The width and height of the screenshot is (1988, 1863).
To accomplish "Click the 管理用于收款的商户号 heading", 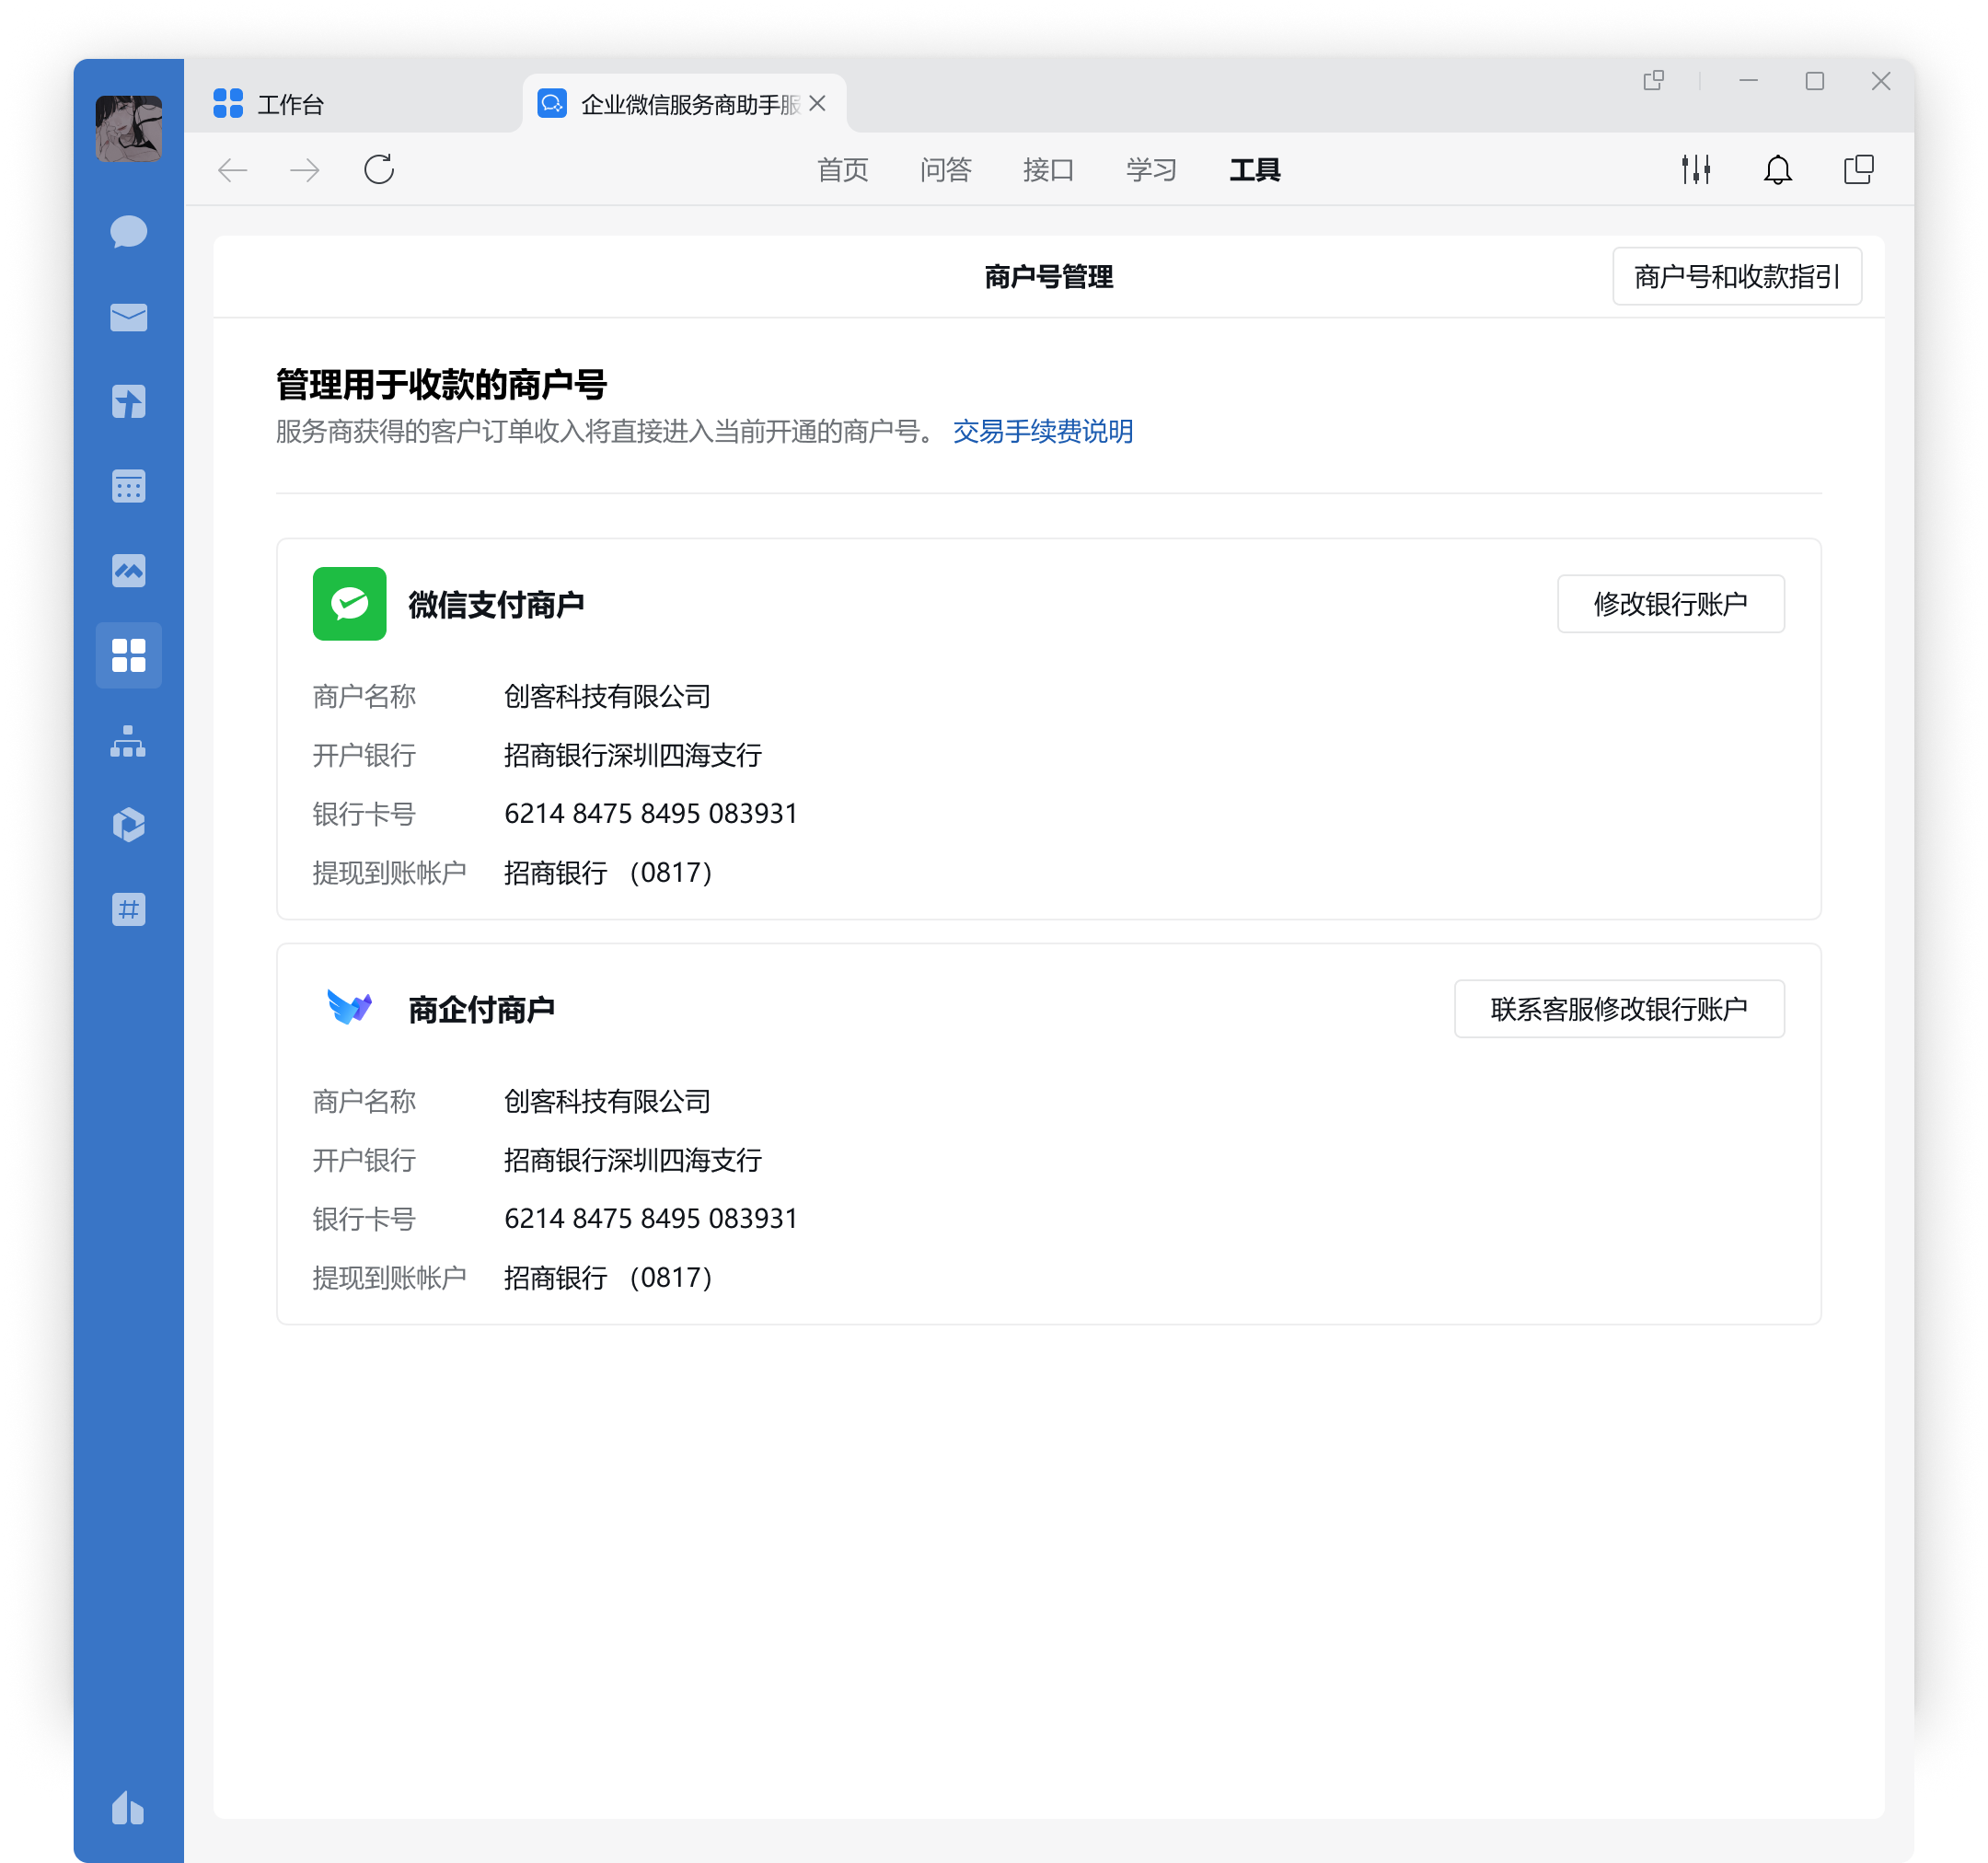I will click(441, 384).
